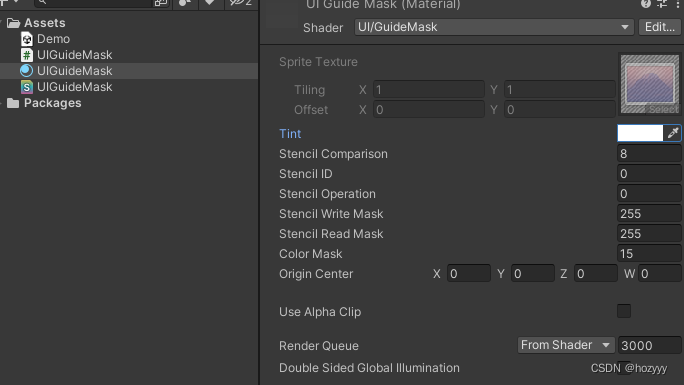684x385 pixels.
Task: Click the Stencil ID label
Action: point(306,174)
